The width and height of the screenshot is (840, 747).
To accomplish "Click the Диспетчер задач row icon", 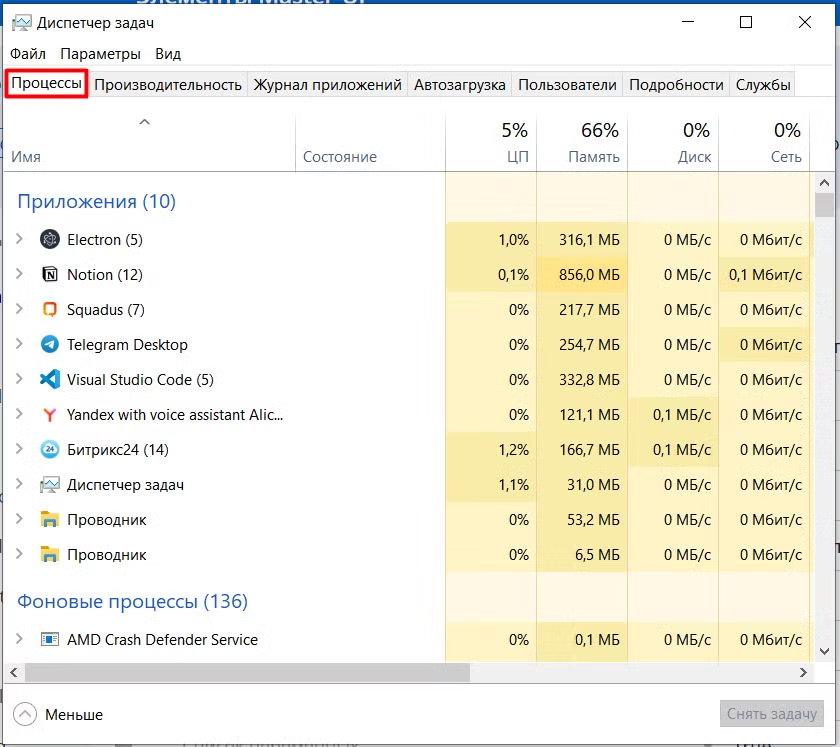I will click(50, 484).
